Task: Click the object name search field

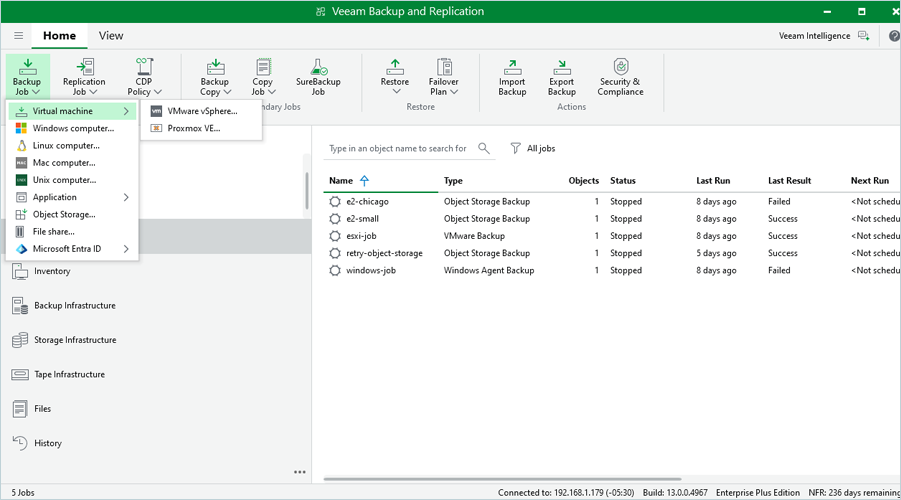Action: coord(400,148)
